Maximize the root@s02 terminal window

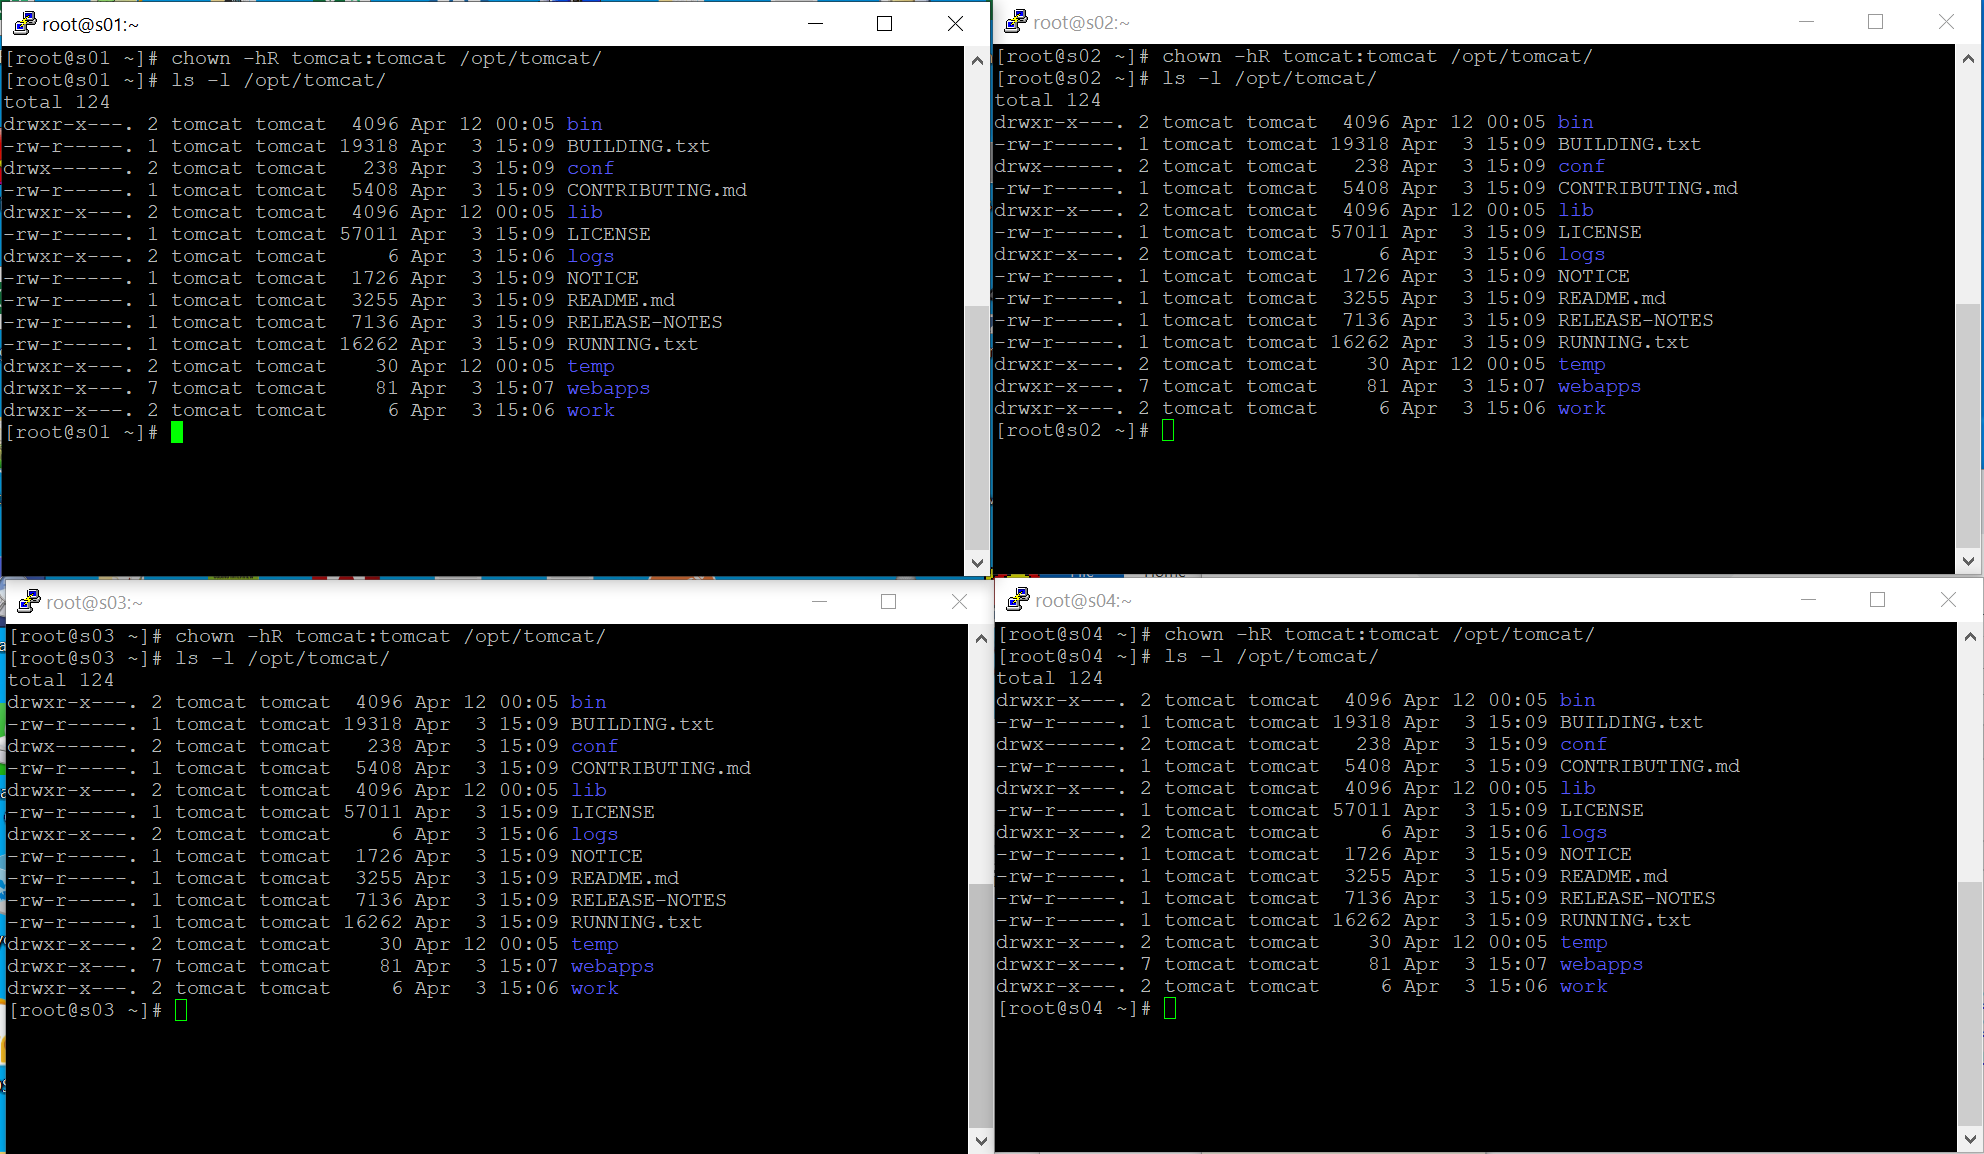point(1875,21)
